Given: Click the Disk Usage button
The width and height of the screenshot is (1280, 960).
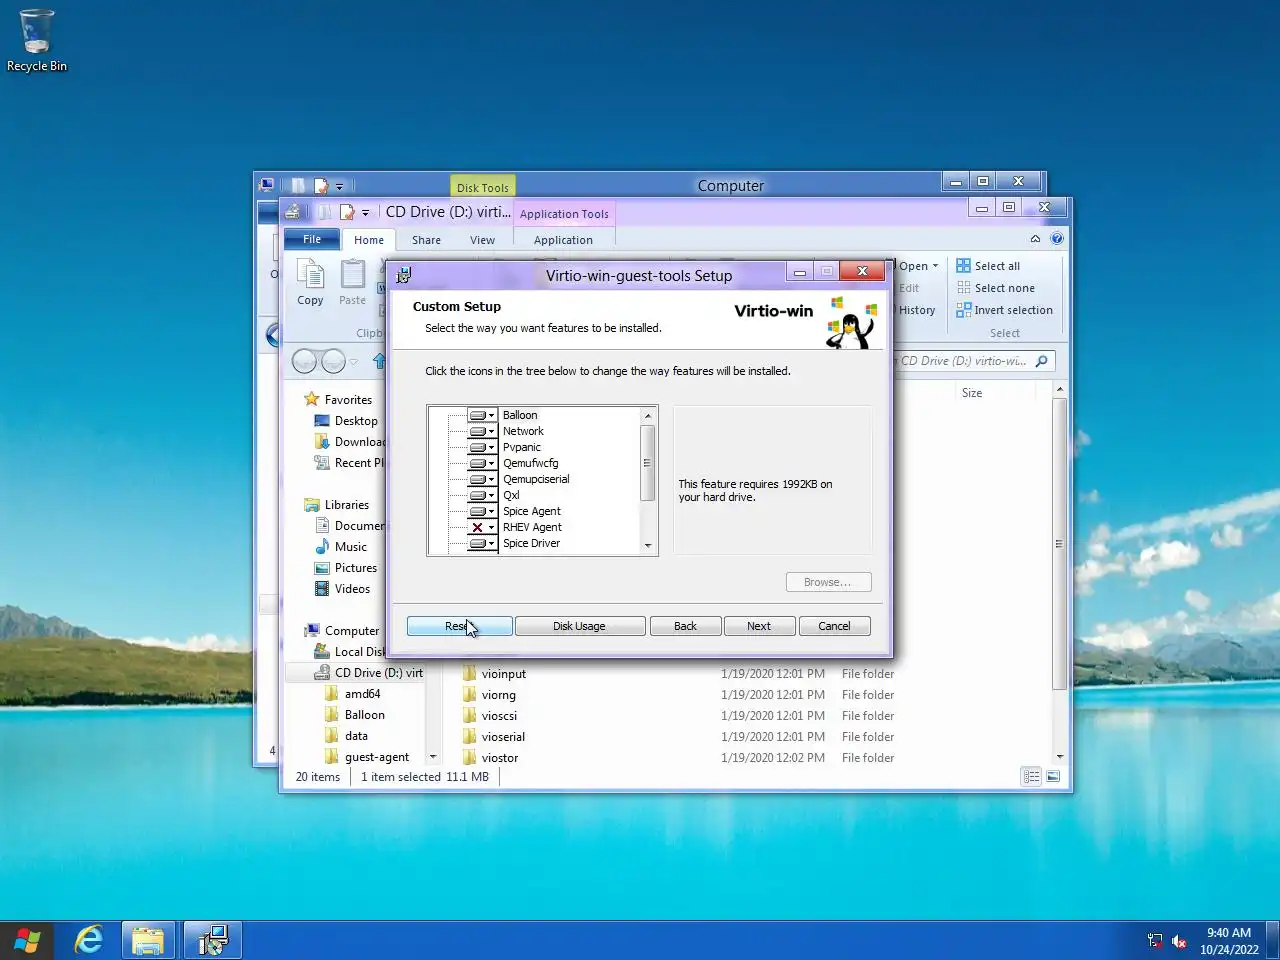Looking at the screenshot, I should click(x=579, y=626).
